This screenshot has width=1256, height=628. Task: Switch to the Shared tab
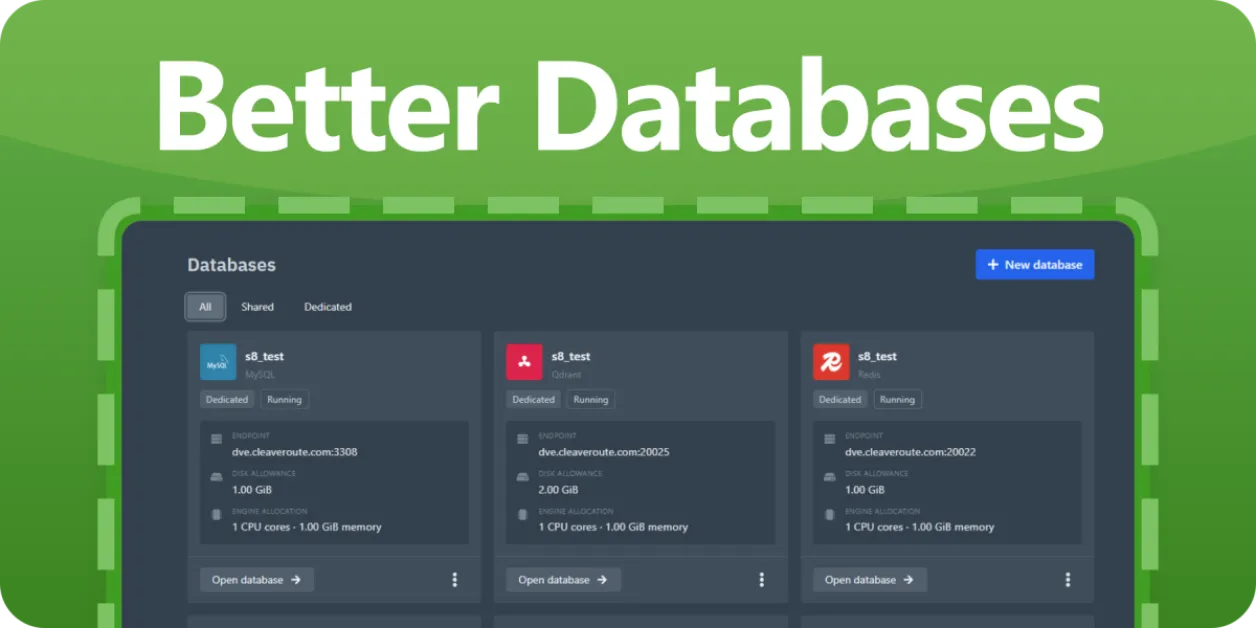[257, 307]
